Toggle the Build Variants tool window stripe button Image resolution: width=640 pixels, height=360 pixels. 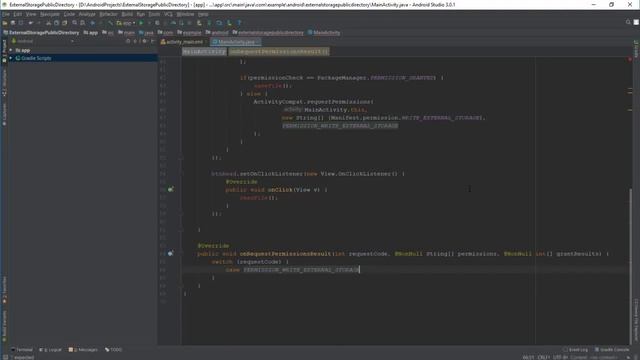(x=4, y=326)
